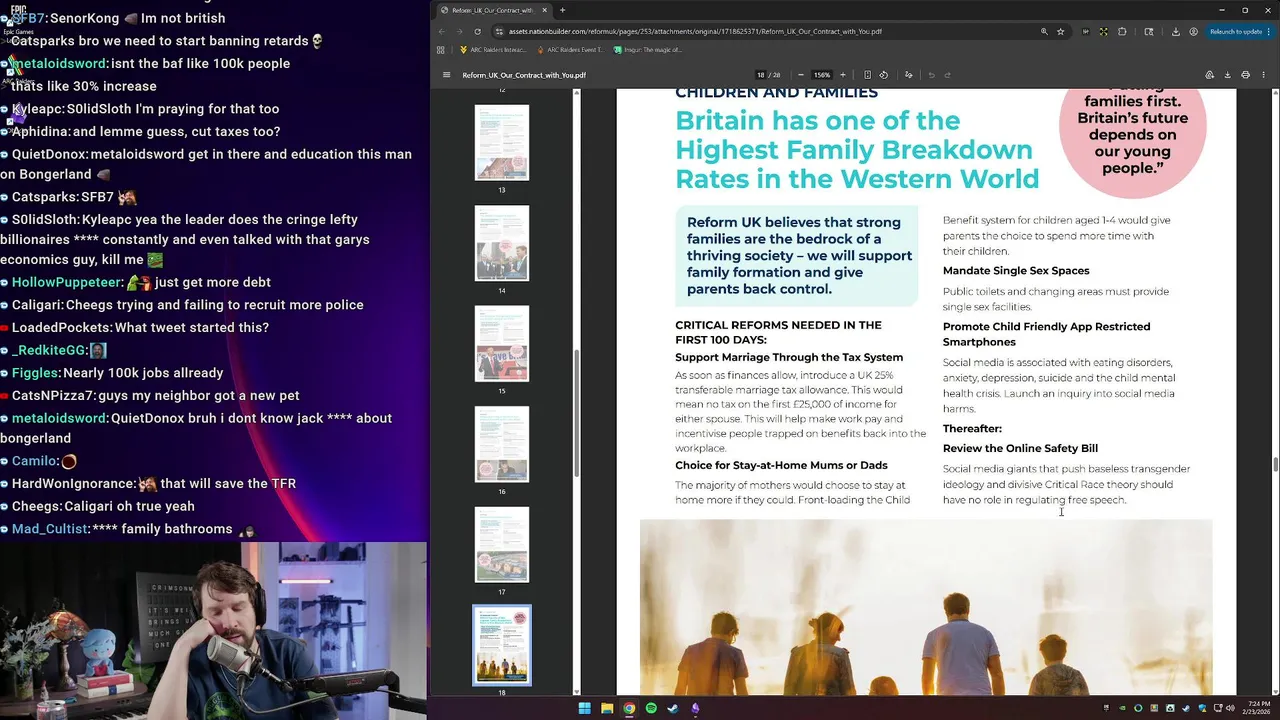The height and width of the screenshot is (720, 1280).
Task: Open the PDF draw annotation tool
Action: coord(909,75)
